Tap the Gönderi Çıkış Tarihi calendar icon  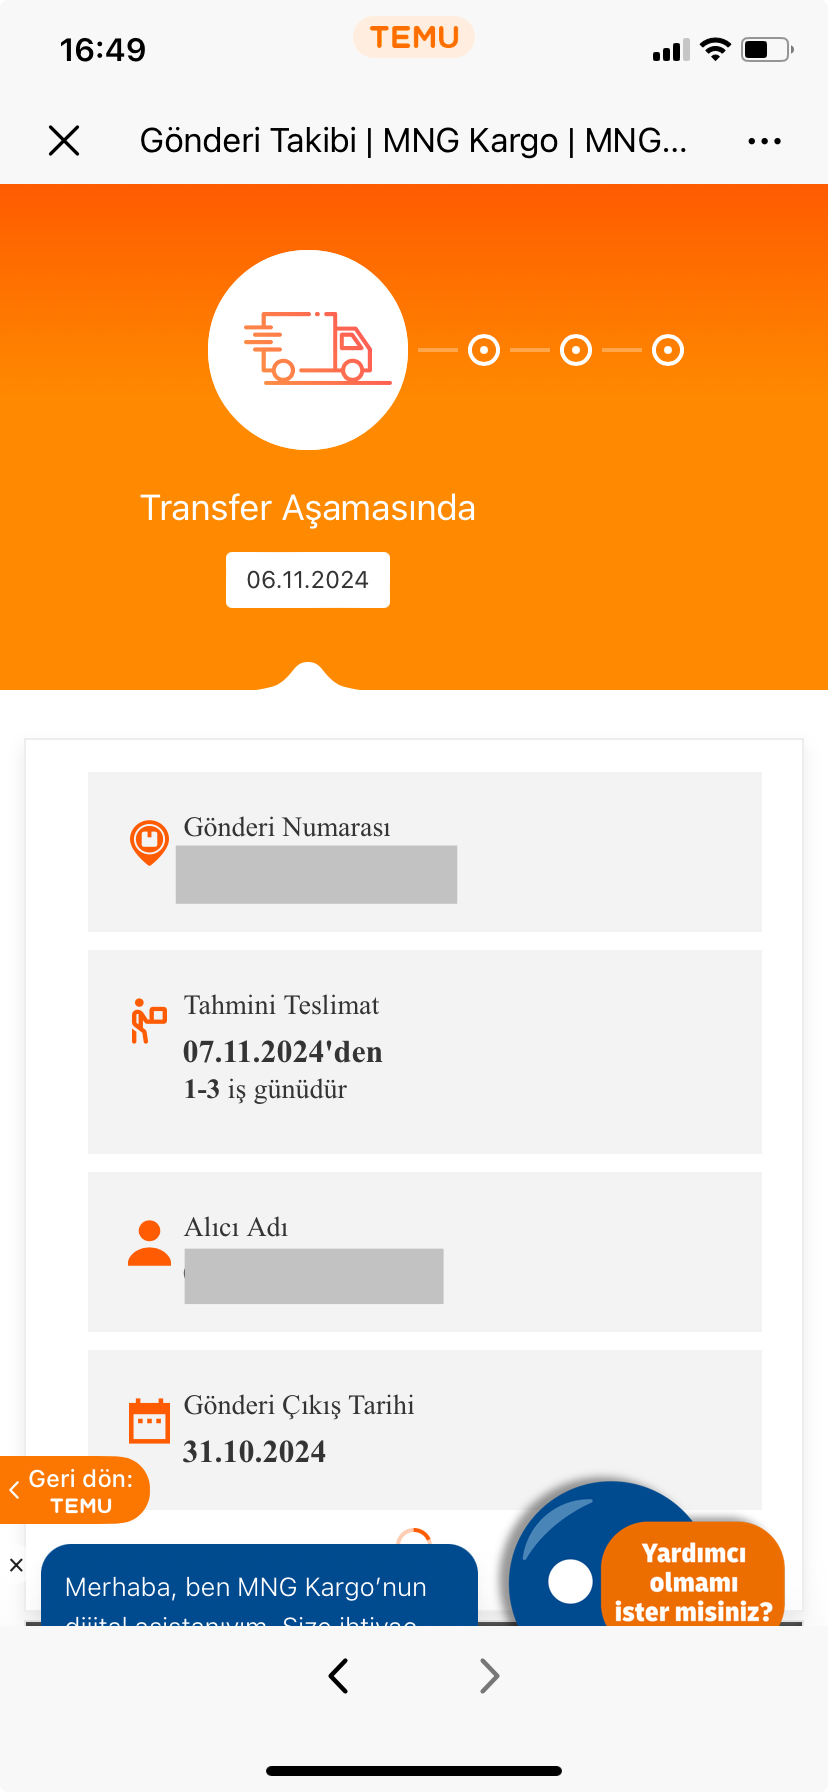(x=149, y=1420)
